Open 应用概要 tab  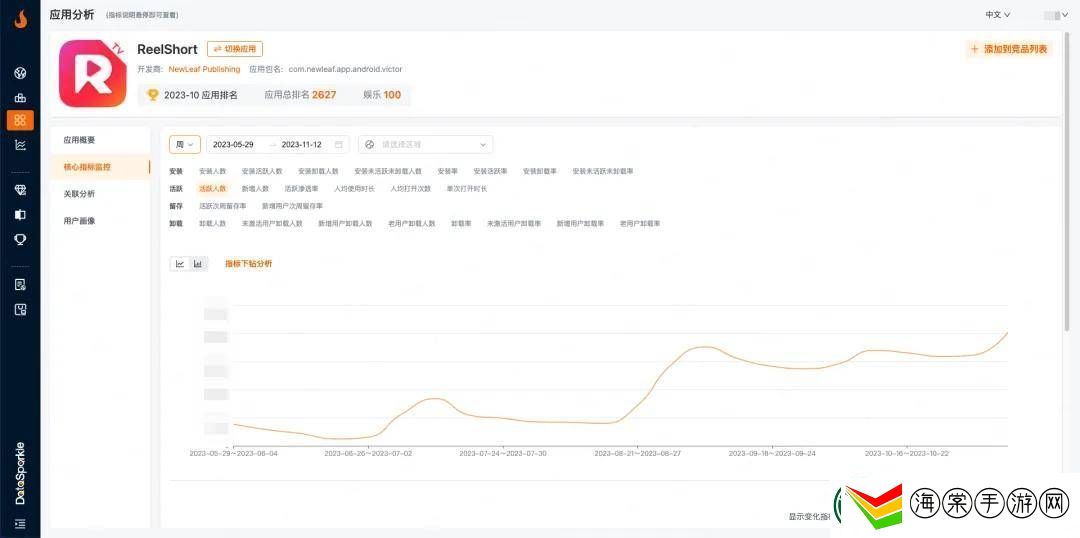tap(79, 140)
